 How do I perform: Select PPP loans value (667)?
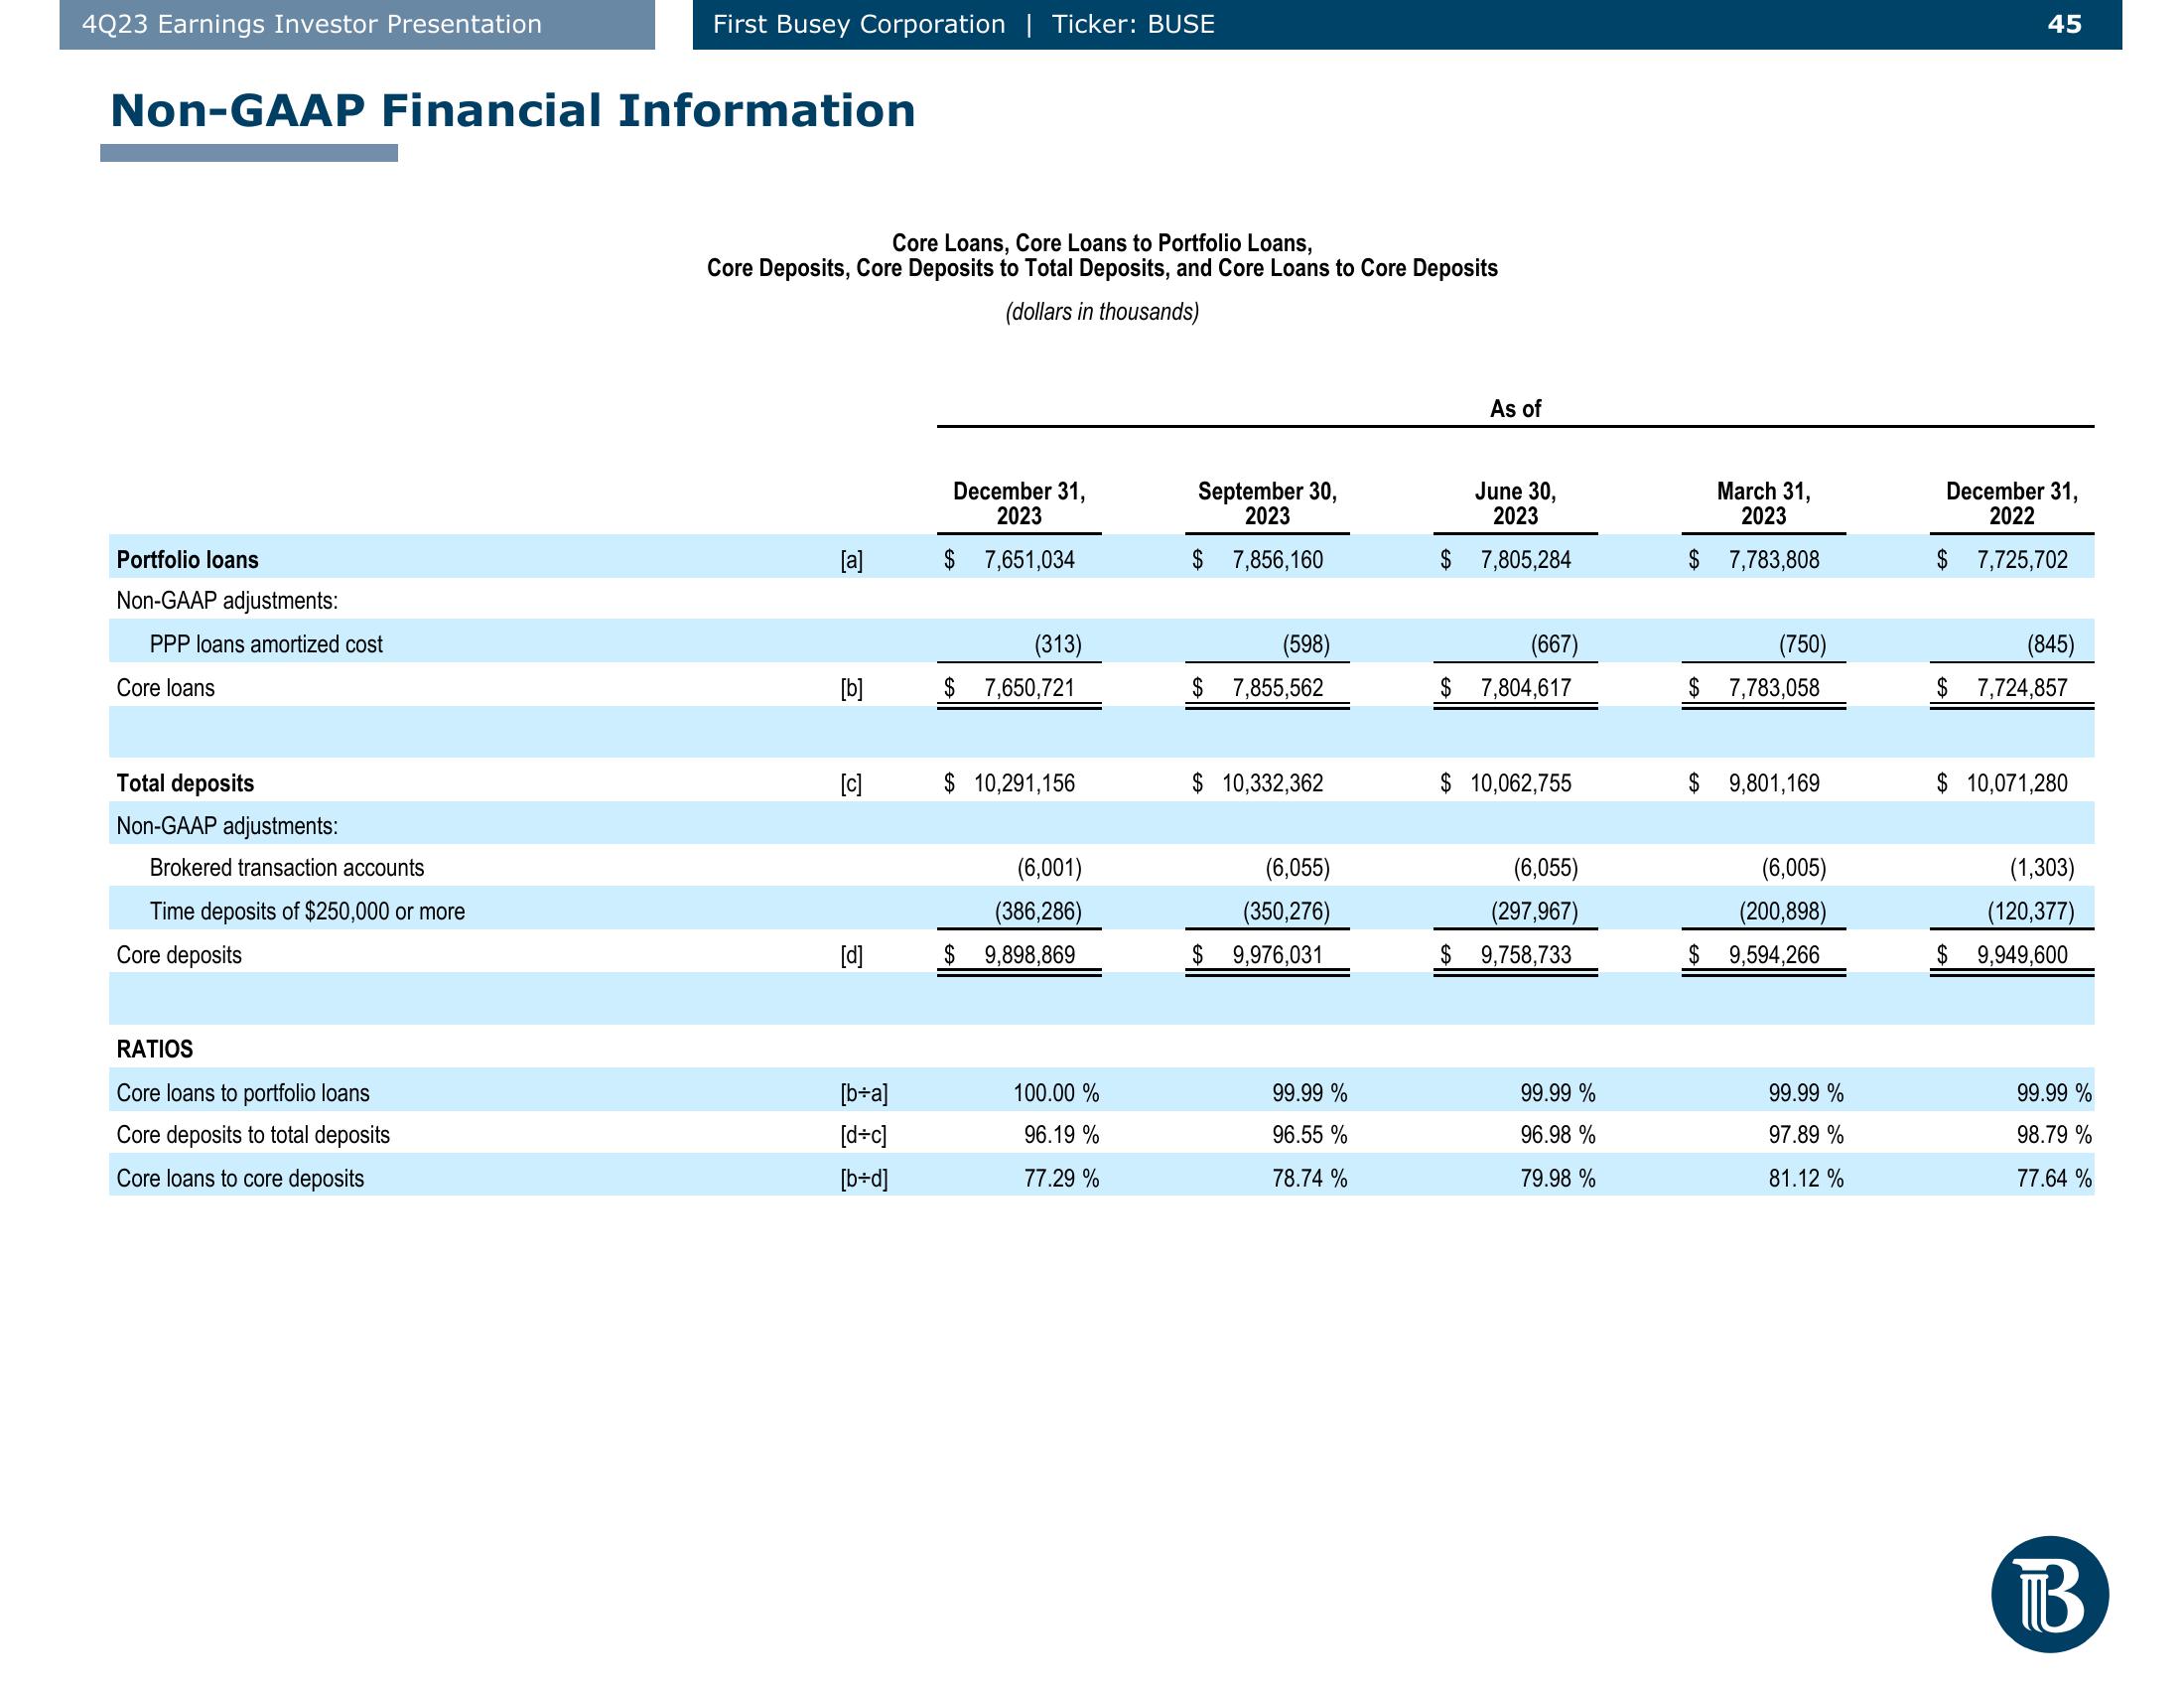click(x=1554, y=644)
